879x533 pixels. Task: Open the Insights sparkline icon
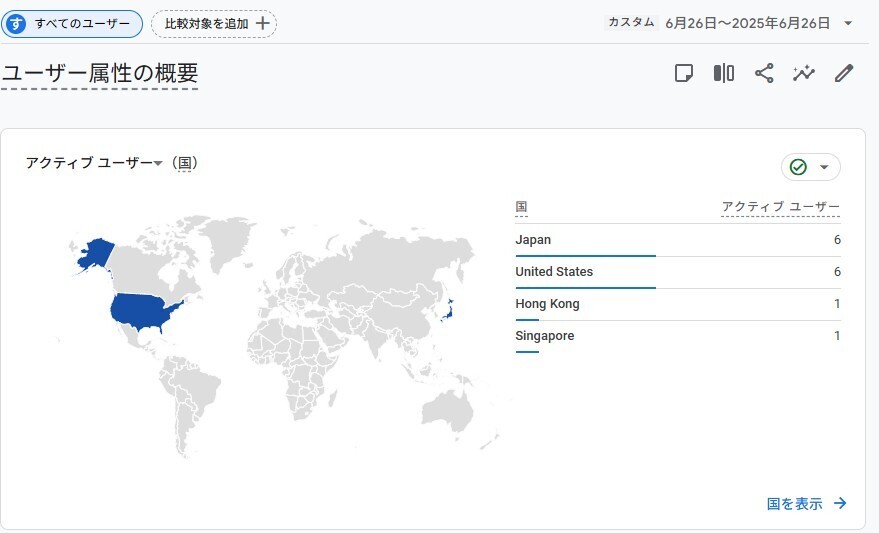tap(804, 73)
